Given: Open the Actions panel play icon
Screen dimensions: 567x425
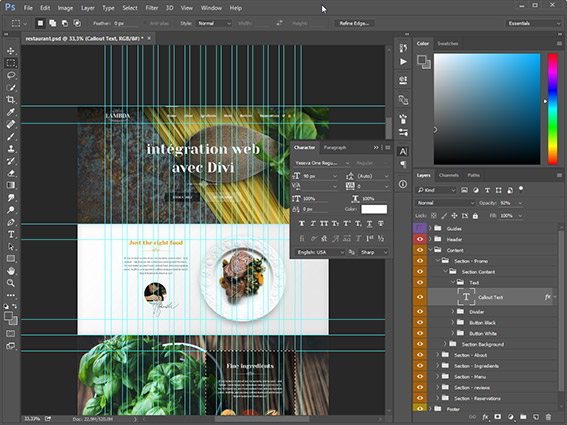Looking at the screenshot, I should [403, 62].
